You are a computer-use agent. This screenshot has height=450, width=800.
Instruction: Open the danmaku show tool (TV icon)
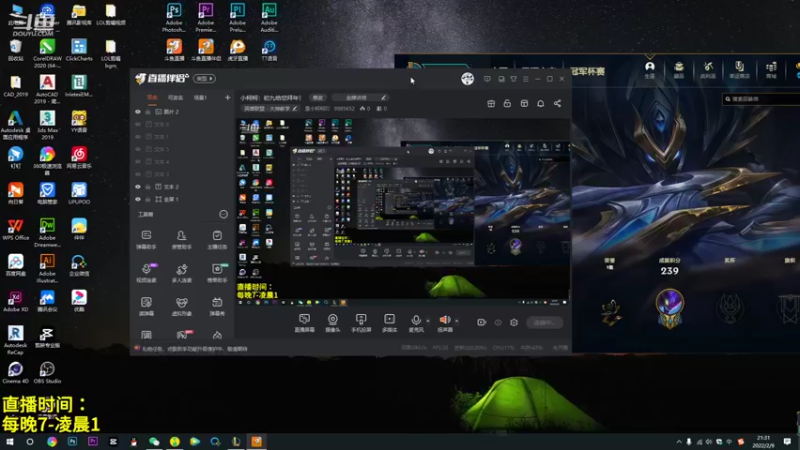217,306
